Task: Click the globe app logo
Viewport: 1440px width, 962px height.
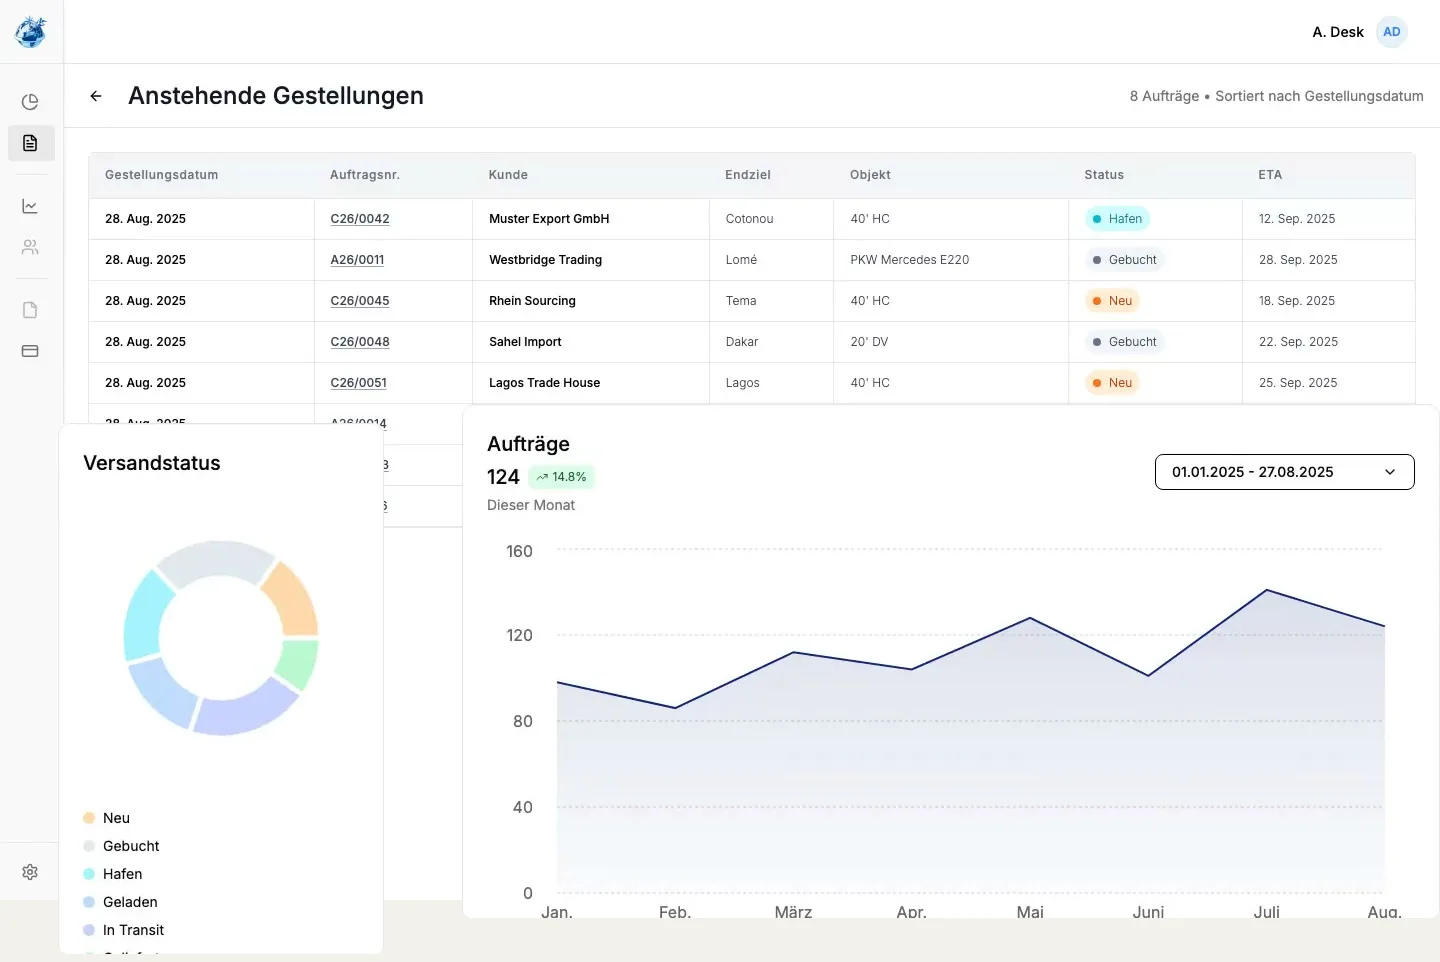Action: (31, 32)
